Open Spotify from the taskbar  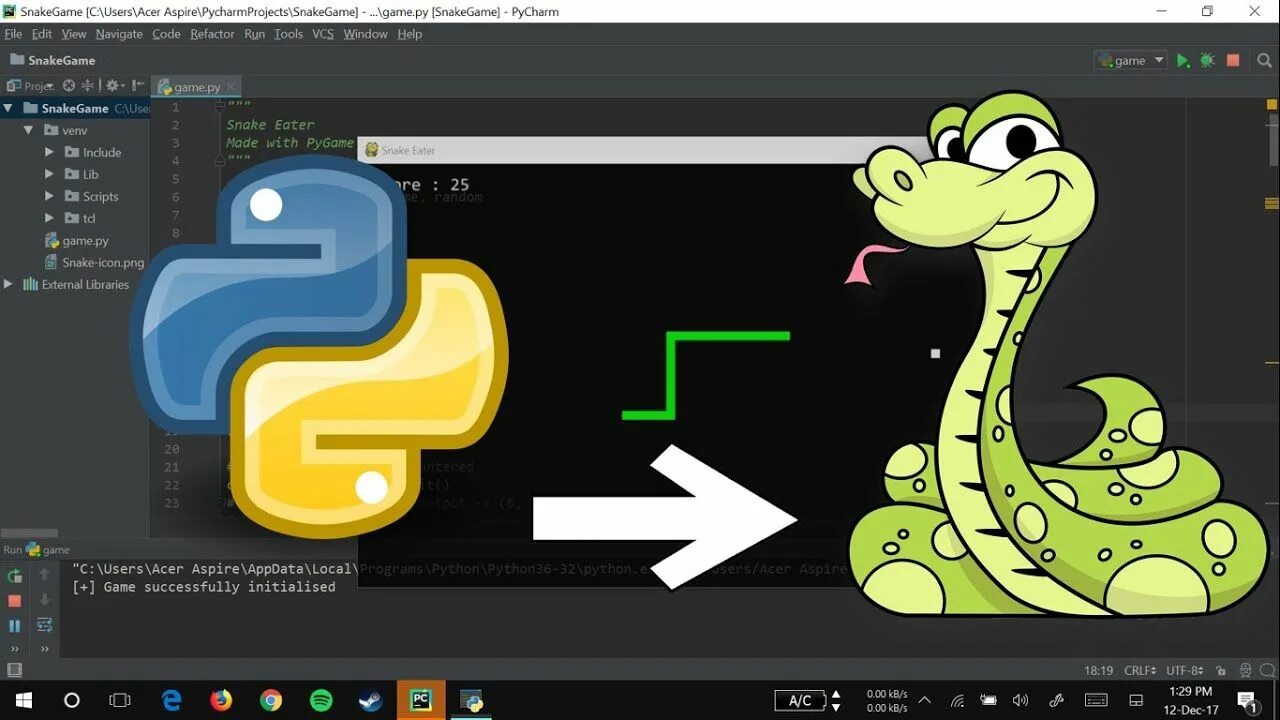tap(321, 700)
